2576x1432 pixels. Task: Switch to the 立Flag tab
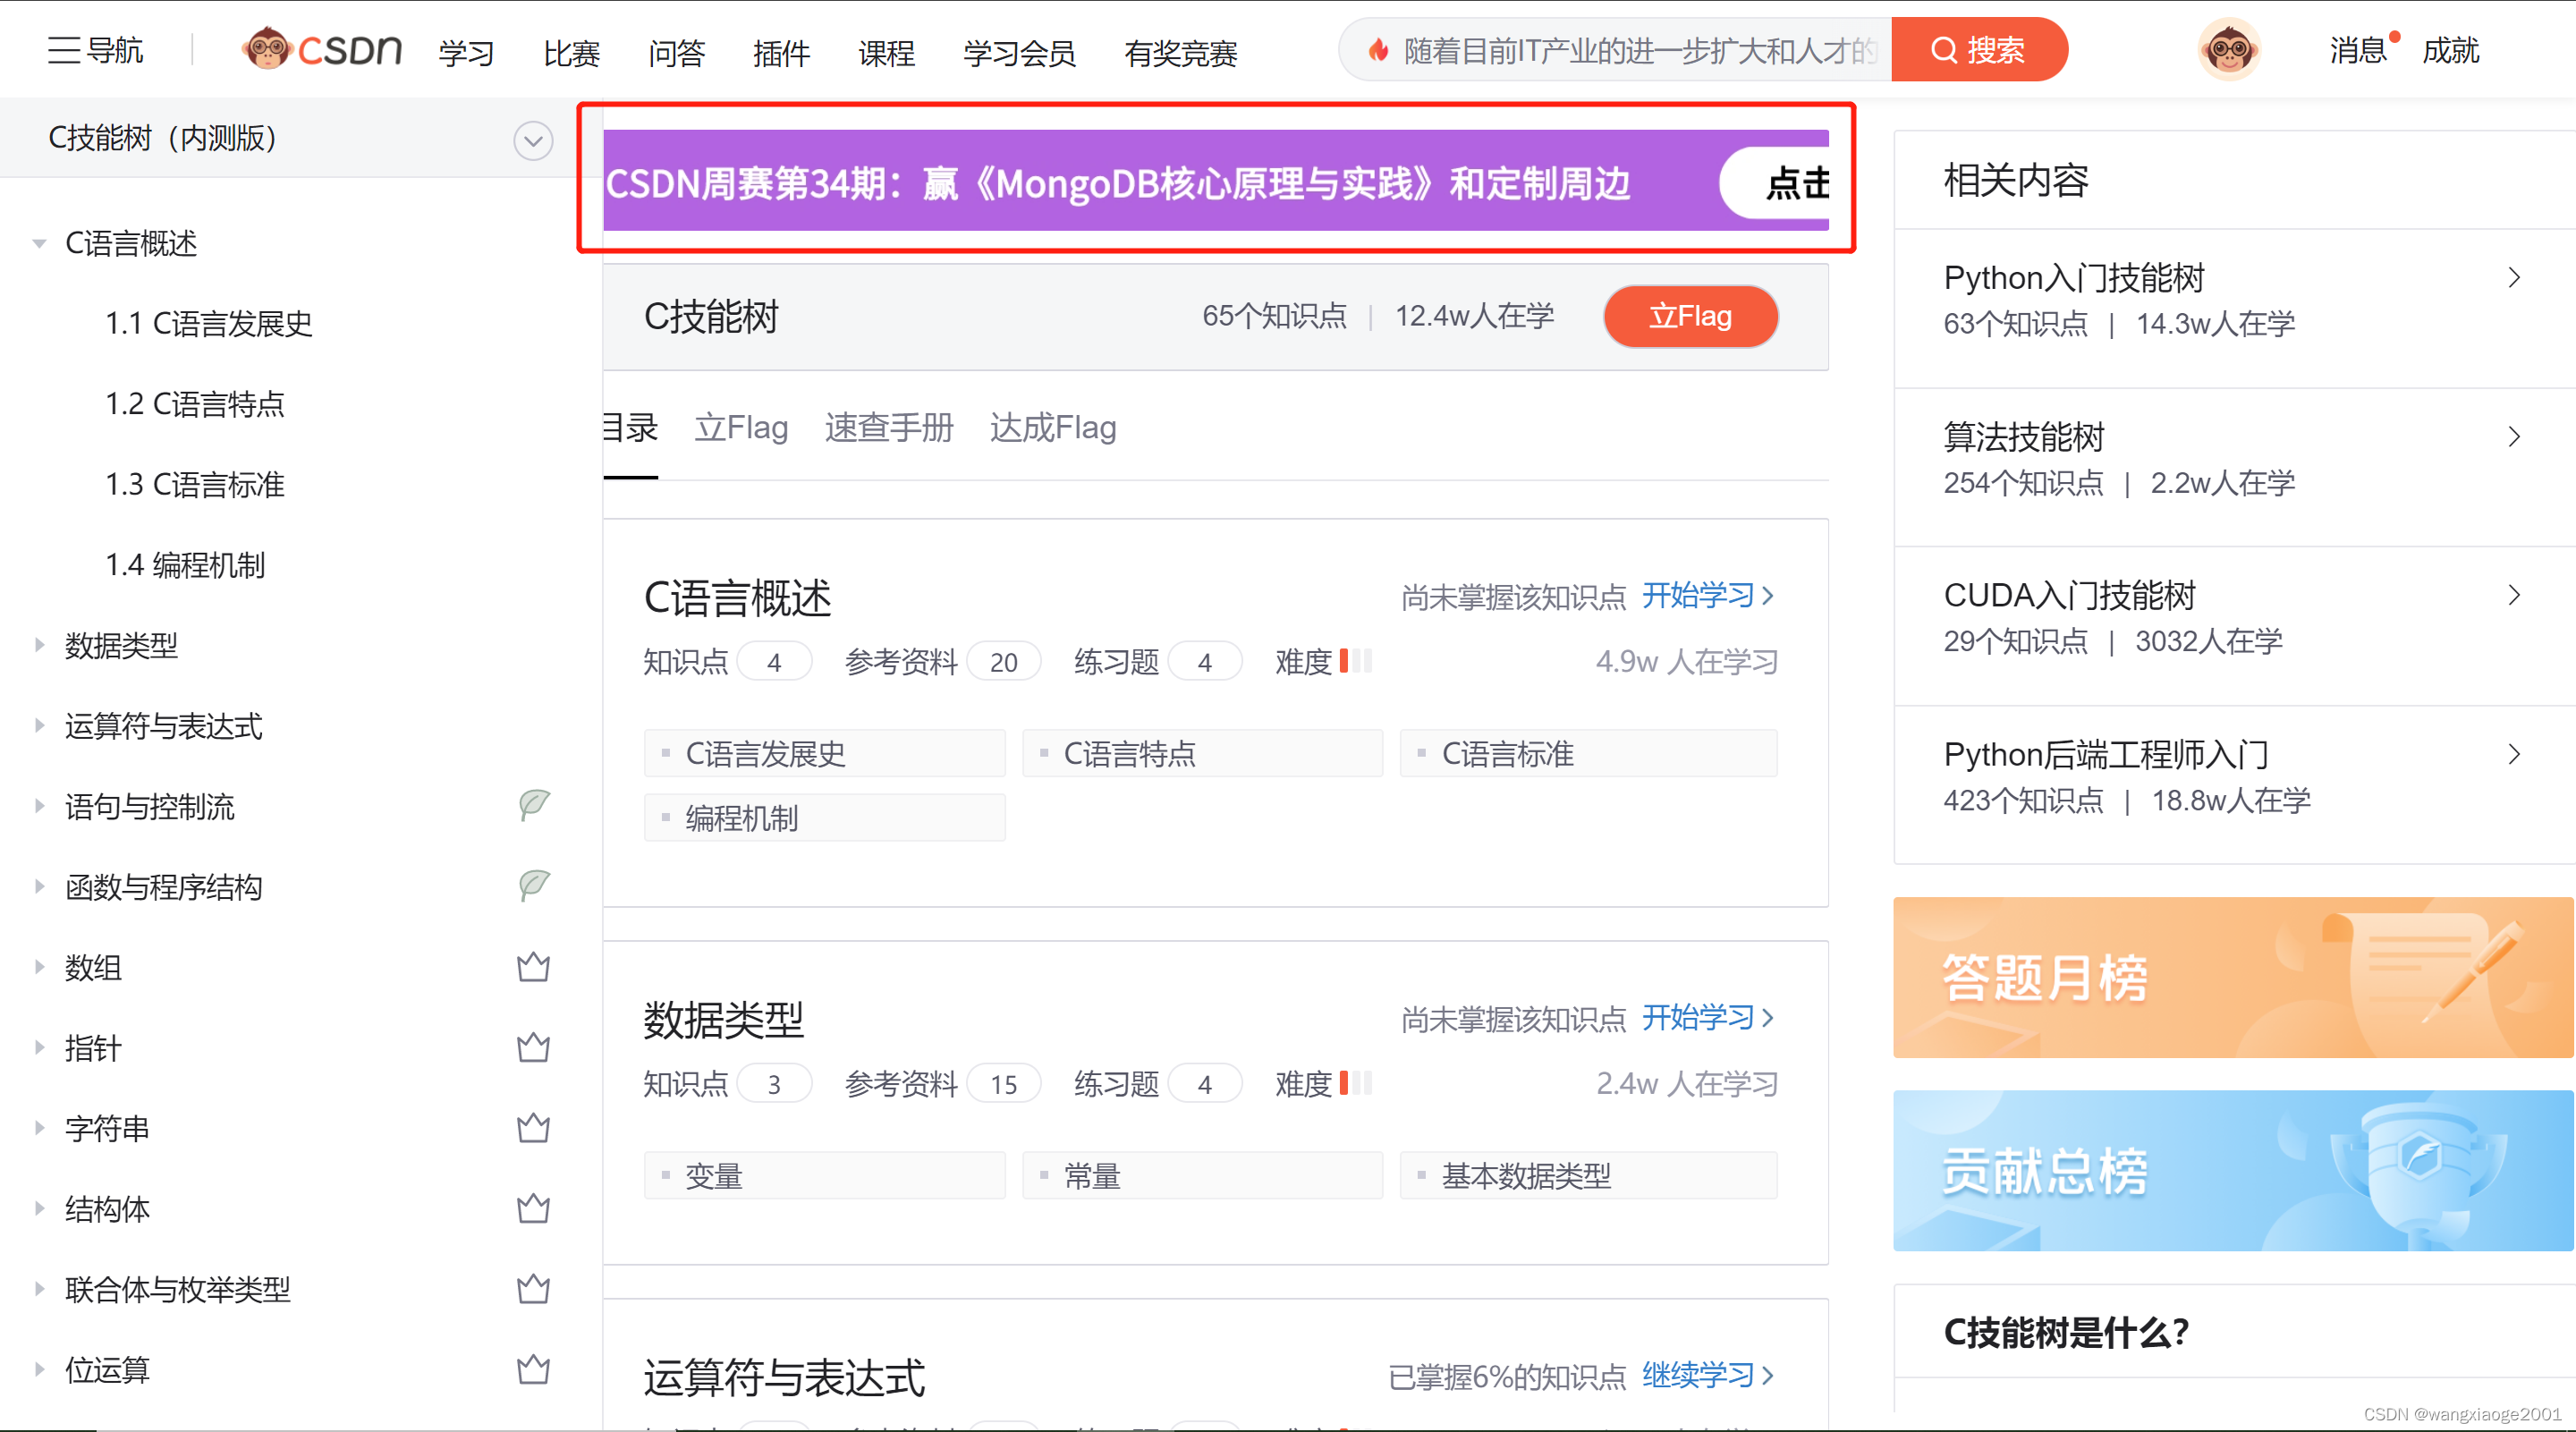[x=741, y=428]
